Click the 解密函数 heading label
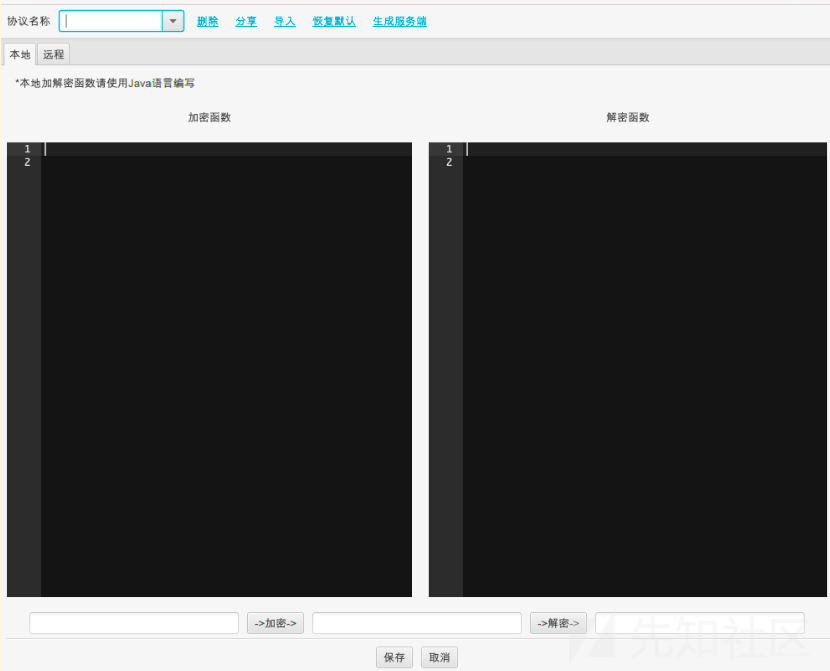Screen dimensions: 830x671 [x=628, y=117]
